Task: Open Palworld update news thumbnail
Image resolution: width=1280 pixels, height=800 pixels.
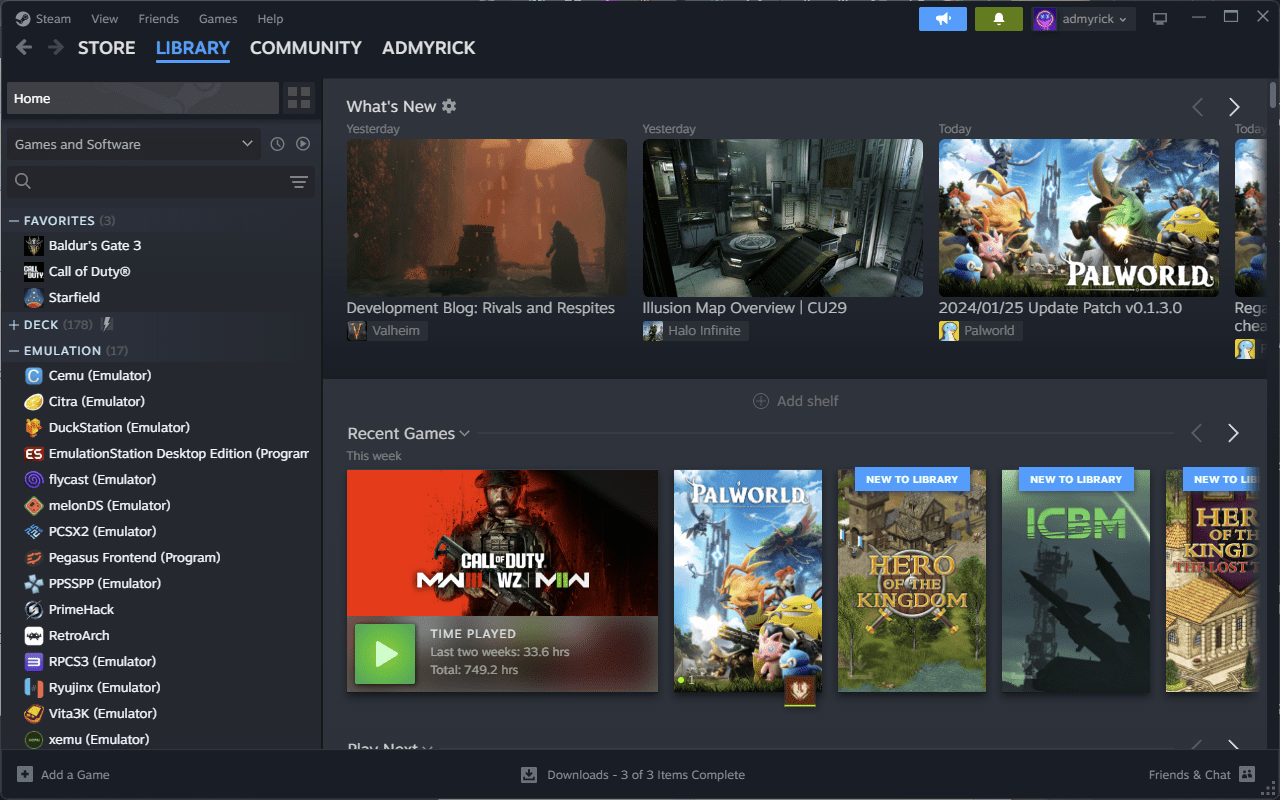Action: [1079, 217]
